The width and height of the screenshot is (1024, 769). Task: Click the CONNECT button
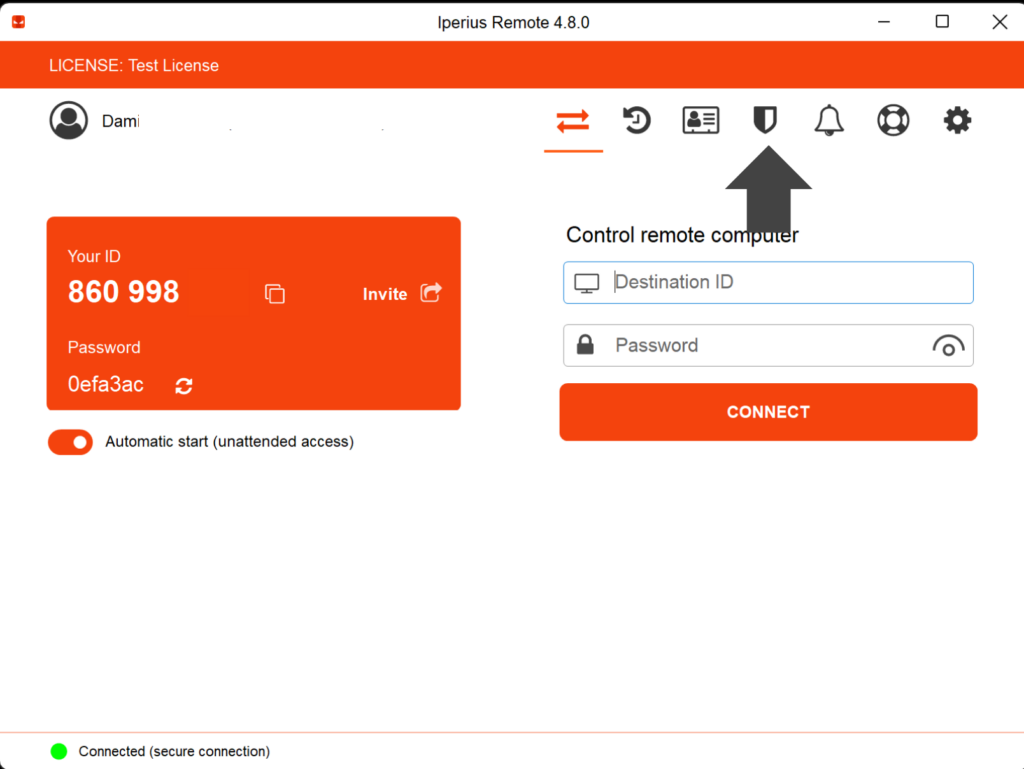tap(768, 412)
